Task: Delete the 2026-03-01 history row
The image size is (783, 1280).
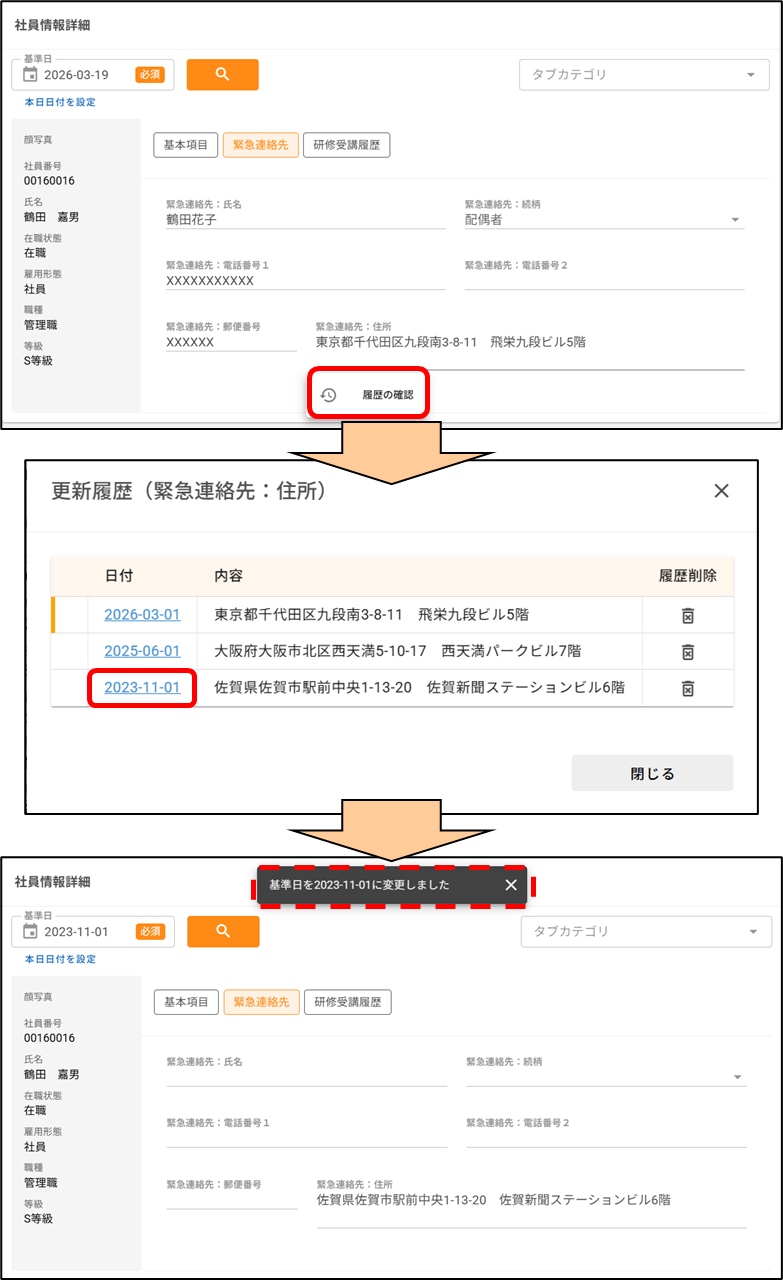Action: [x=688, y=615]
